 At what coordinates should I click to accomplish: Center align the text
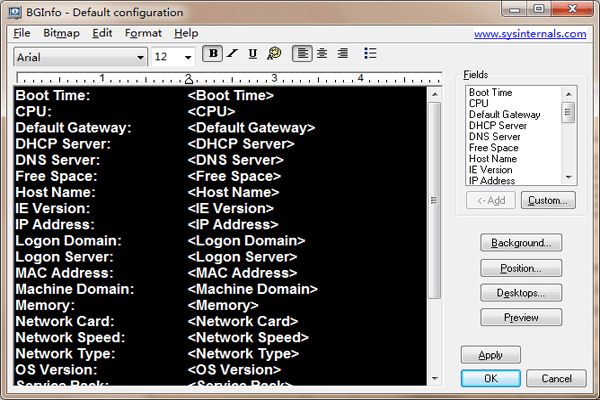click(x=322, y=54)
